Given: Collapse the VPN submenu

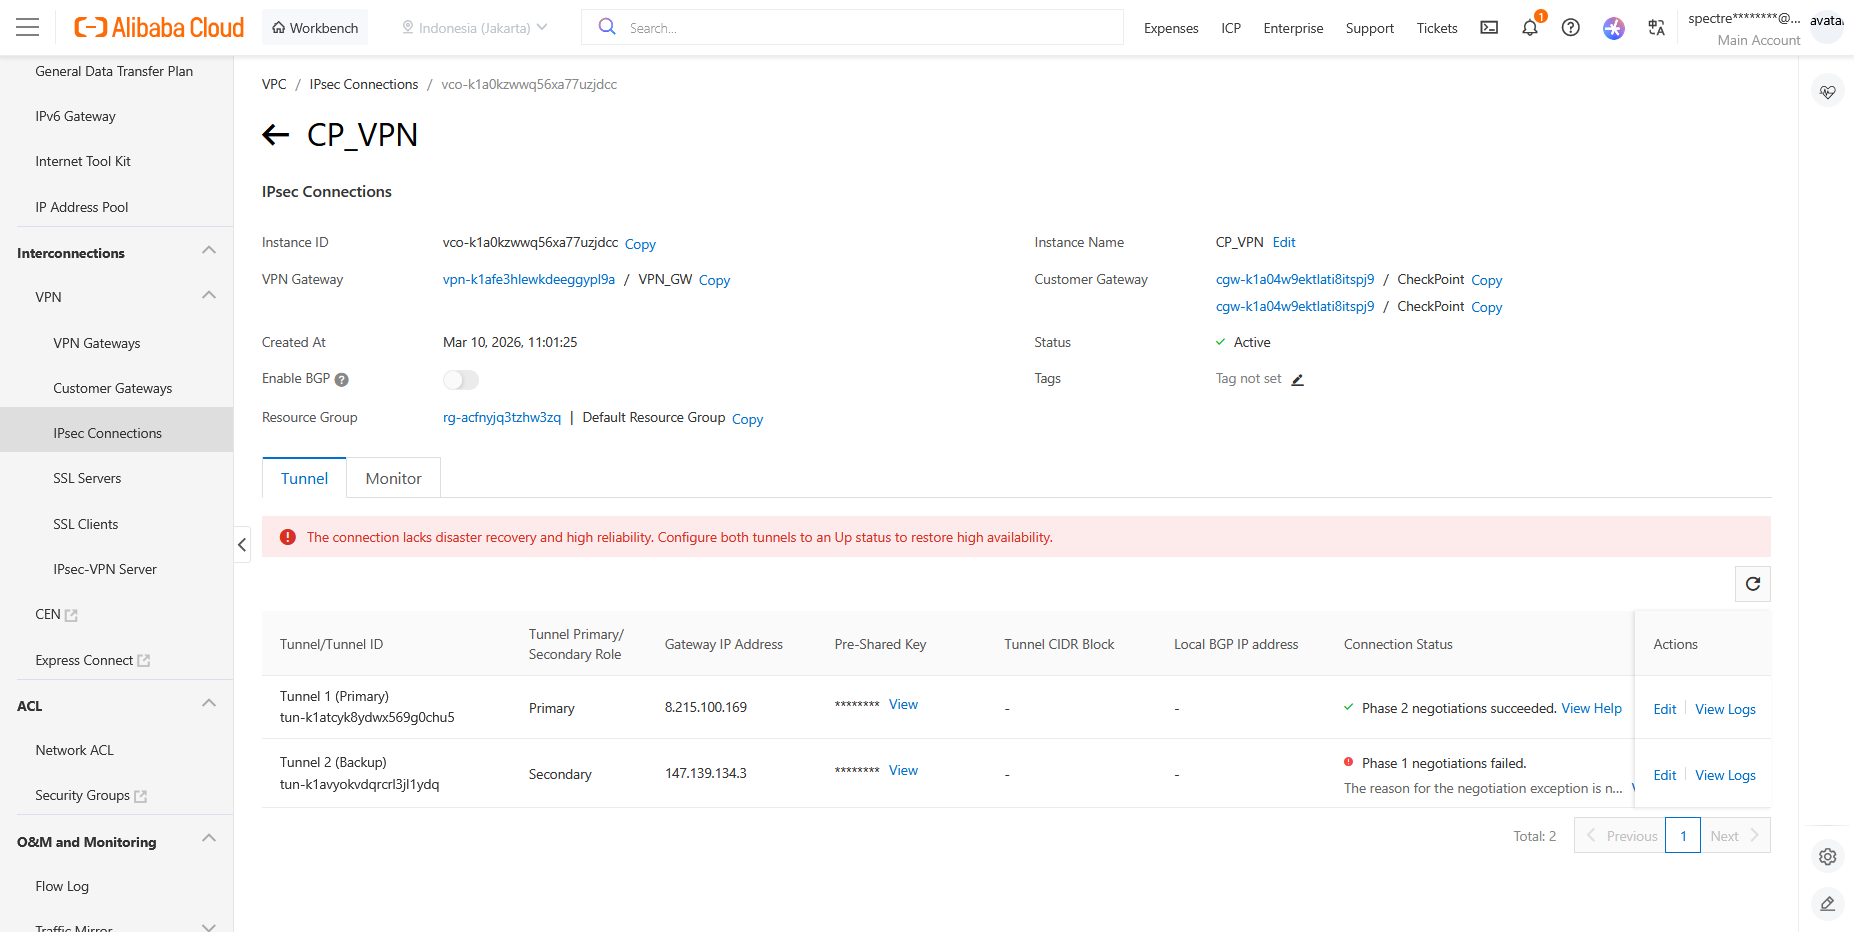Looking at the screenshot, I should pos(209,296).
